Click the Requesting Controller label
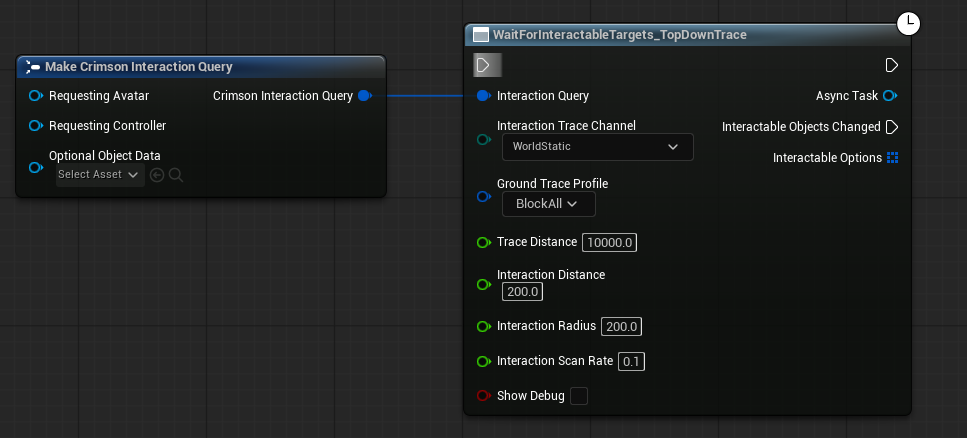 [107, 126]
